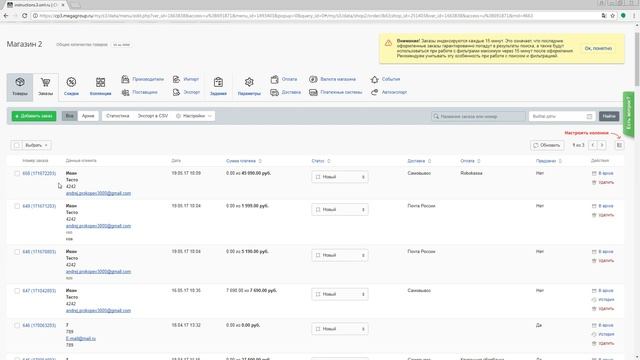Tick checkbox for order 647
The width and height of the screenshot is (640, 360).
click(17, 291)
